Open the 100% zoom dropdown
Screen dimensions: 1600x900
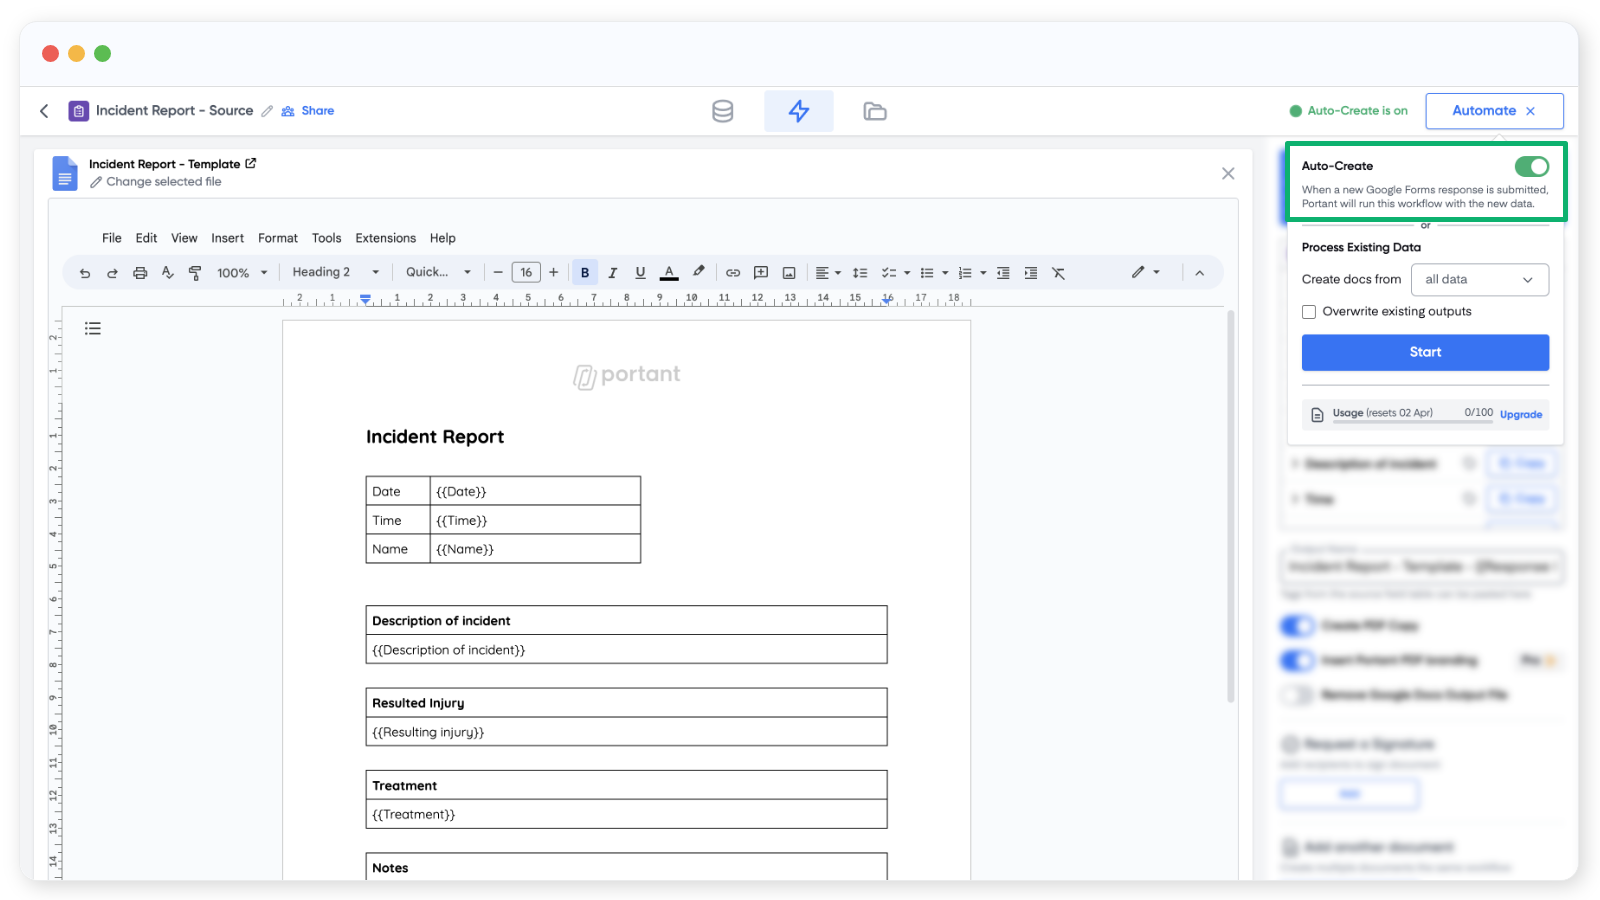(x=242, y=273)
